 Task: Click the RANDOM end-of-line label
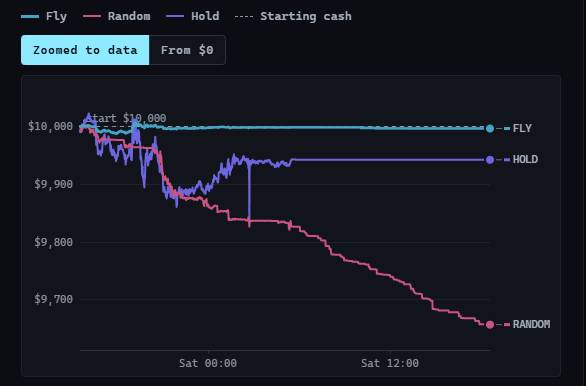point(531,324)
